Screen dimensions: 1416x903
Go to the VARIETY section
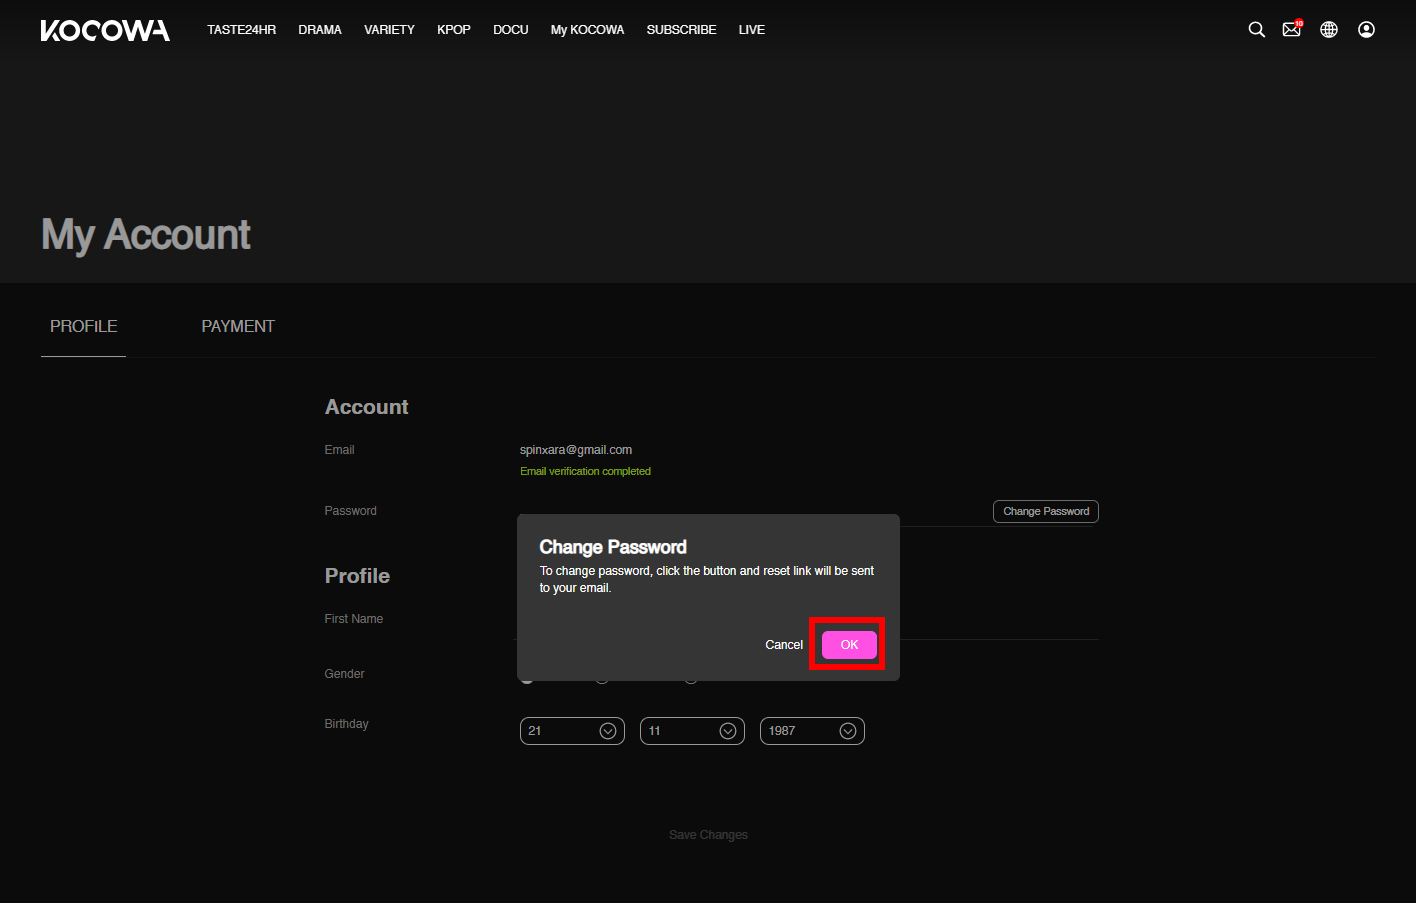[x=389, y=30]
